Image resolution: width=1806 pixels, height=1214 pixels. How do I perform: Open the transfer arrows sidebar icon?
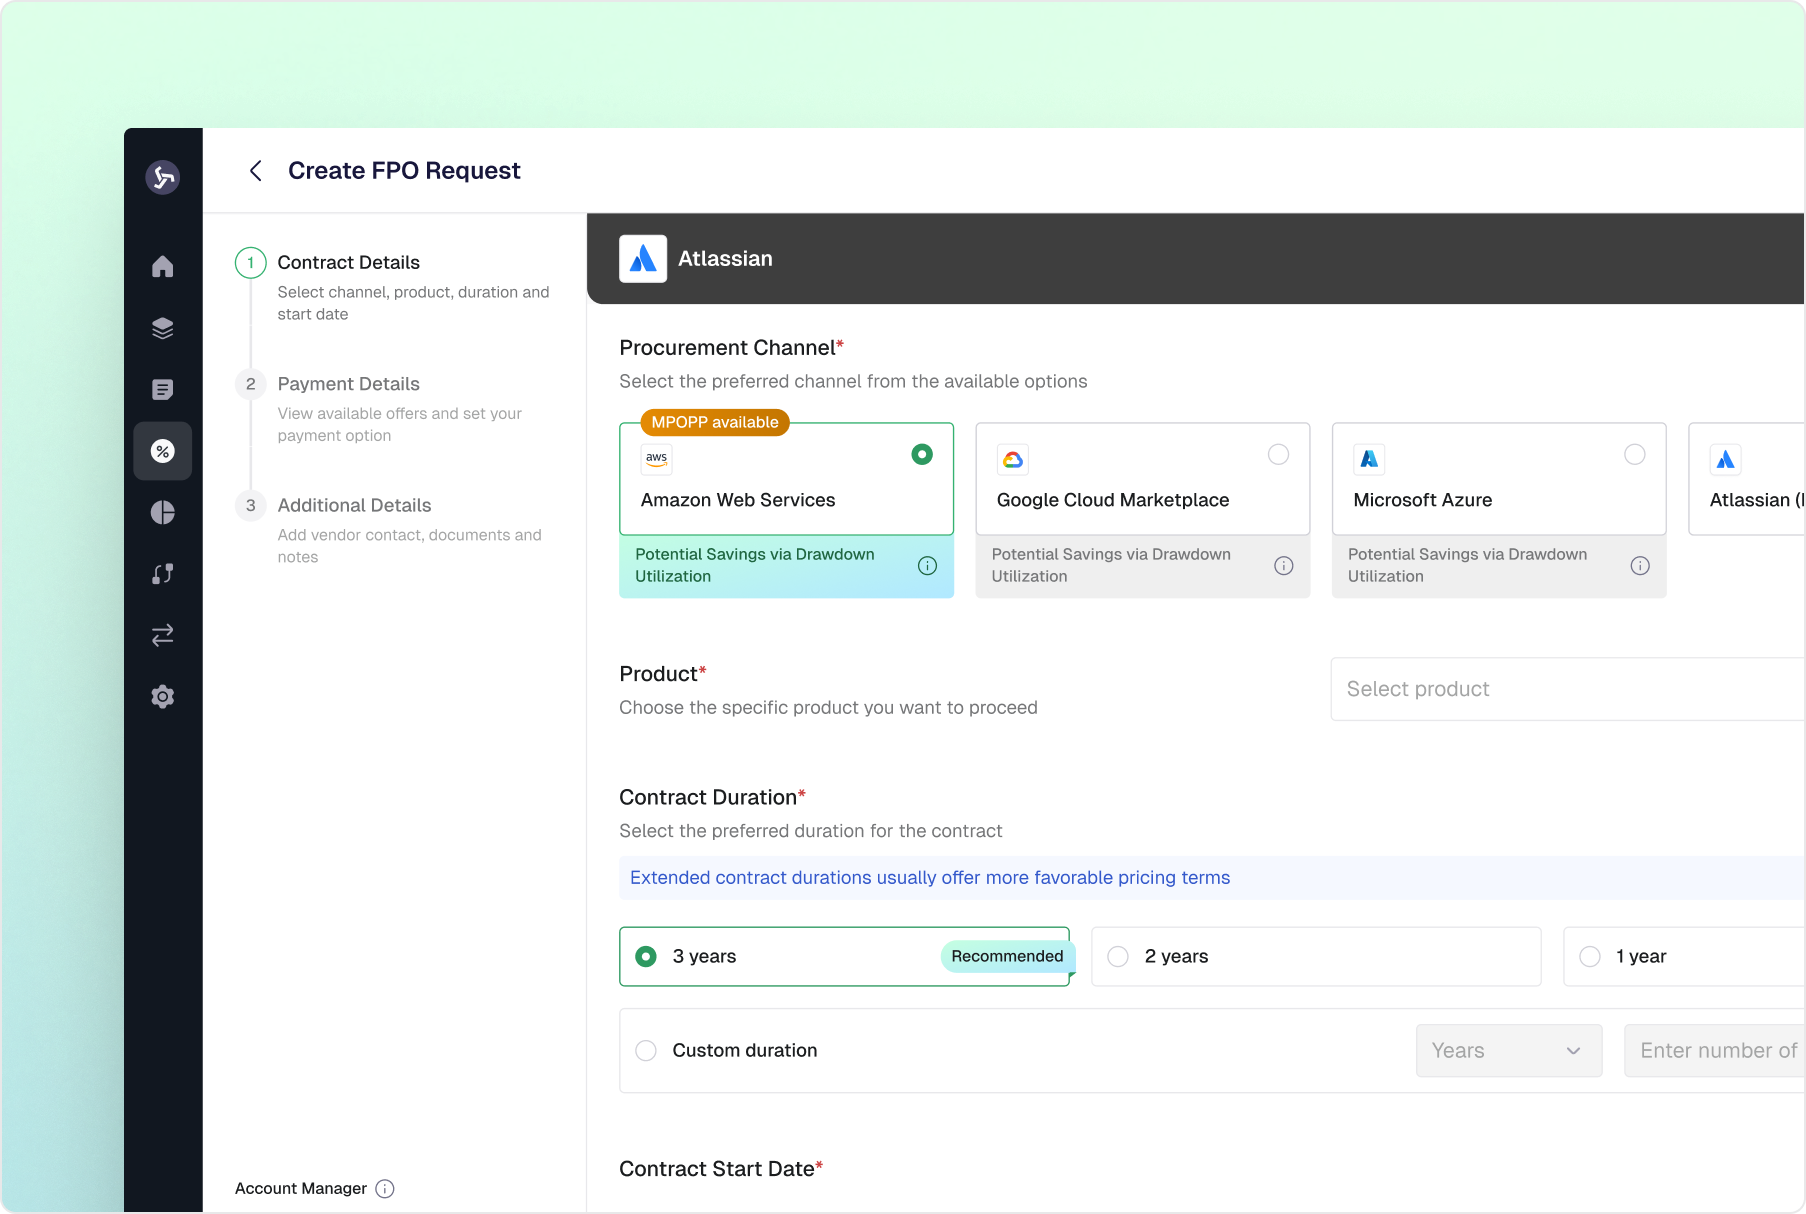pos(163,635)
